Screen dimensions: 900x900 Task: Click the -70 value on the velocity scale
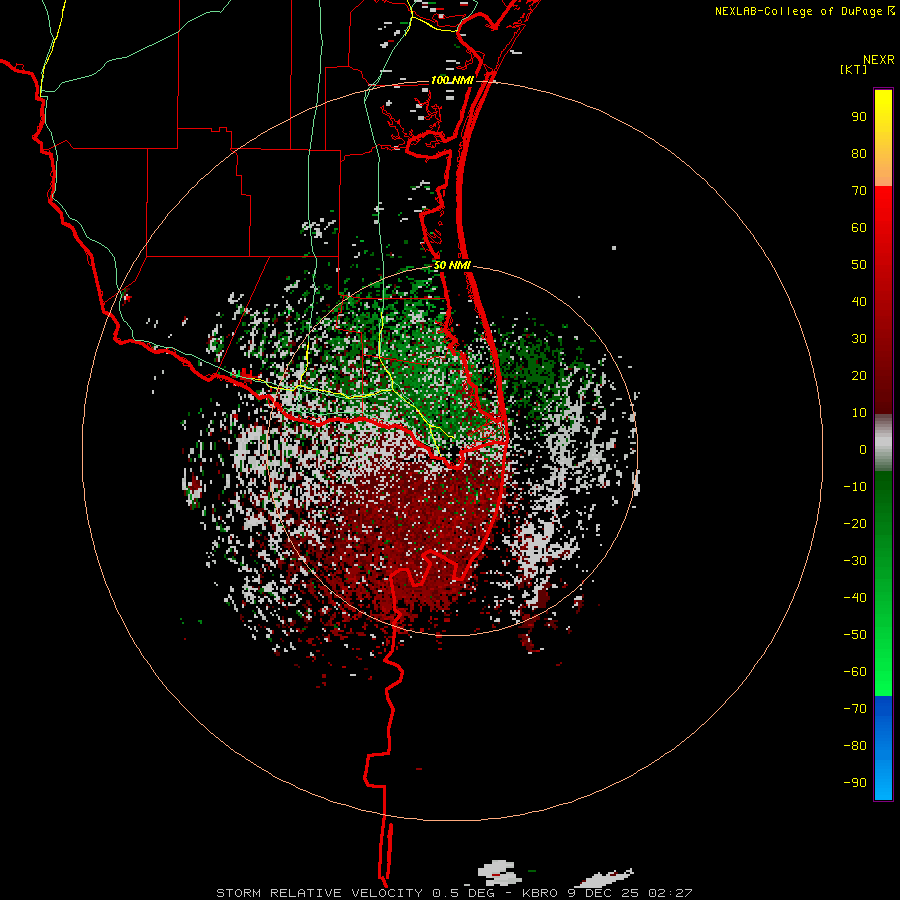[x=855, y=708]
